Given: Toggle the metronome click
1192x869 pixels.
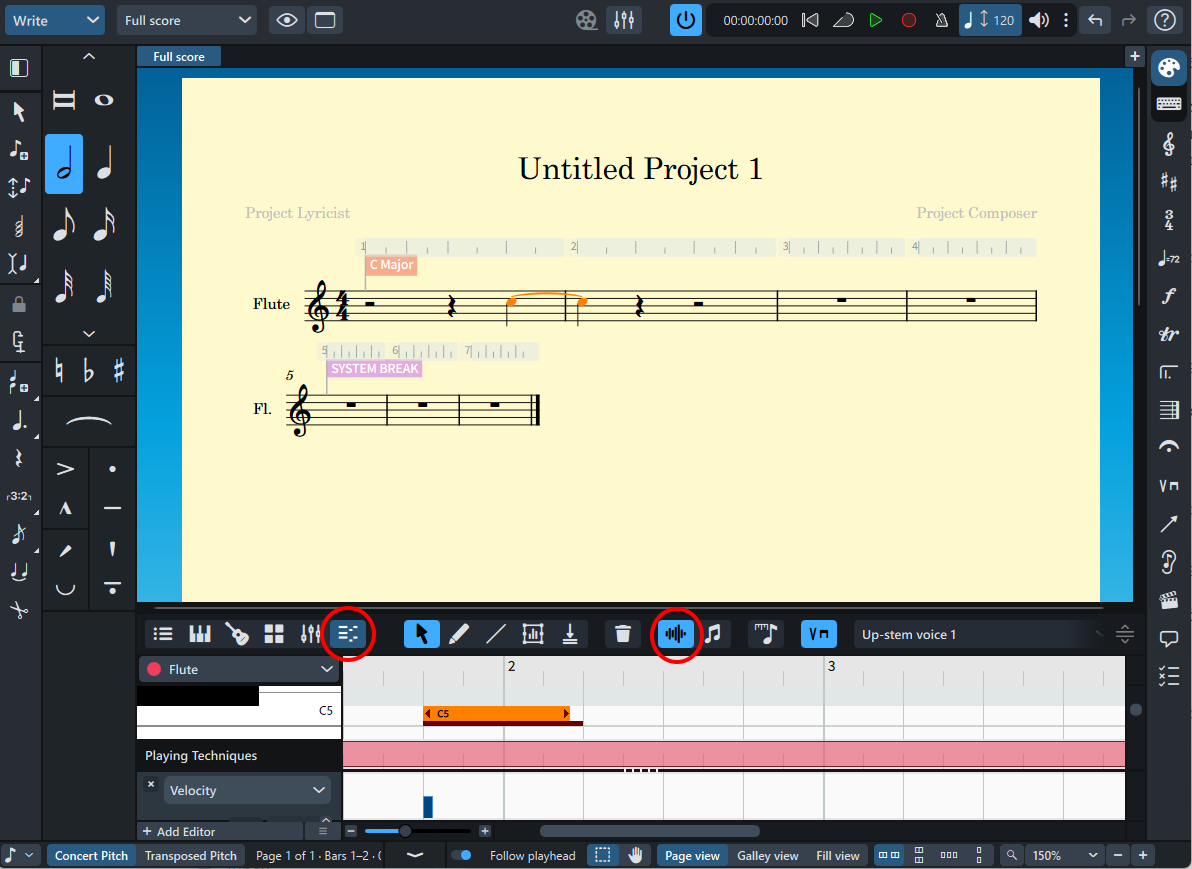Looking at the screenshot, I should tap(941, 21).
